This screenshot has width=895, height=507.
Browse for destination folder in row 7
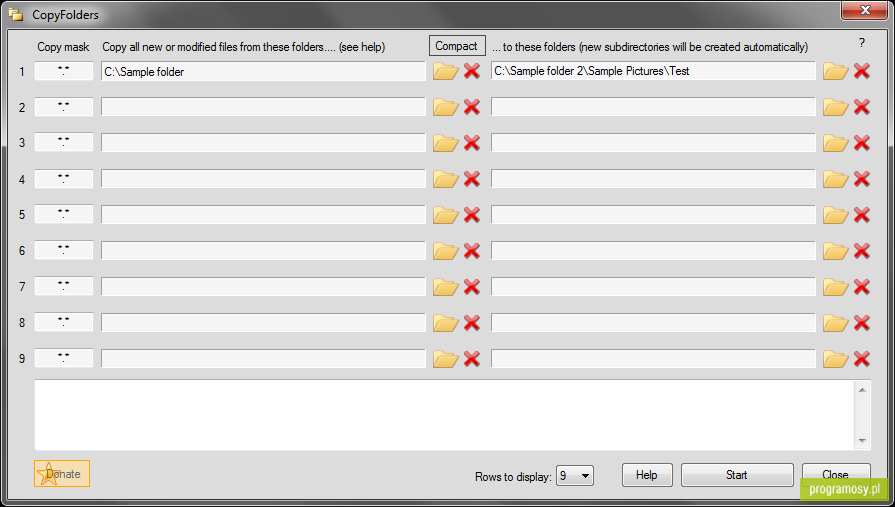click(836, 287)
